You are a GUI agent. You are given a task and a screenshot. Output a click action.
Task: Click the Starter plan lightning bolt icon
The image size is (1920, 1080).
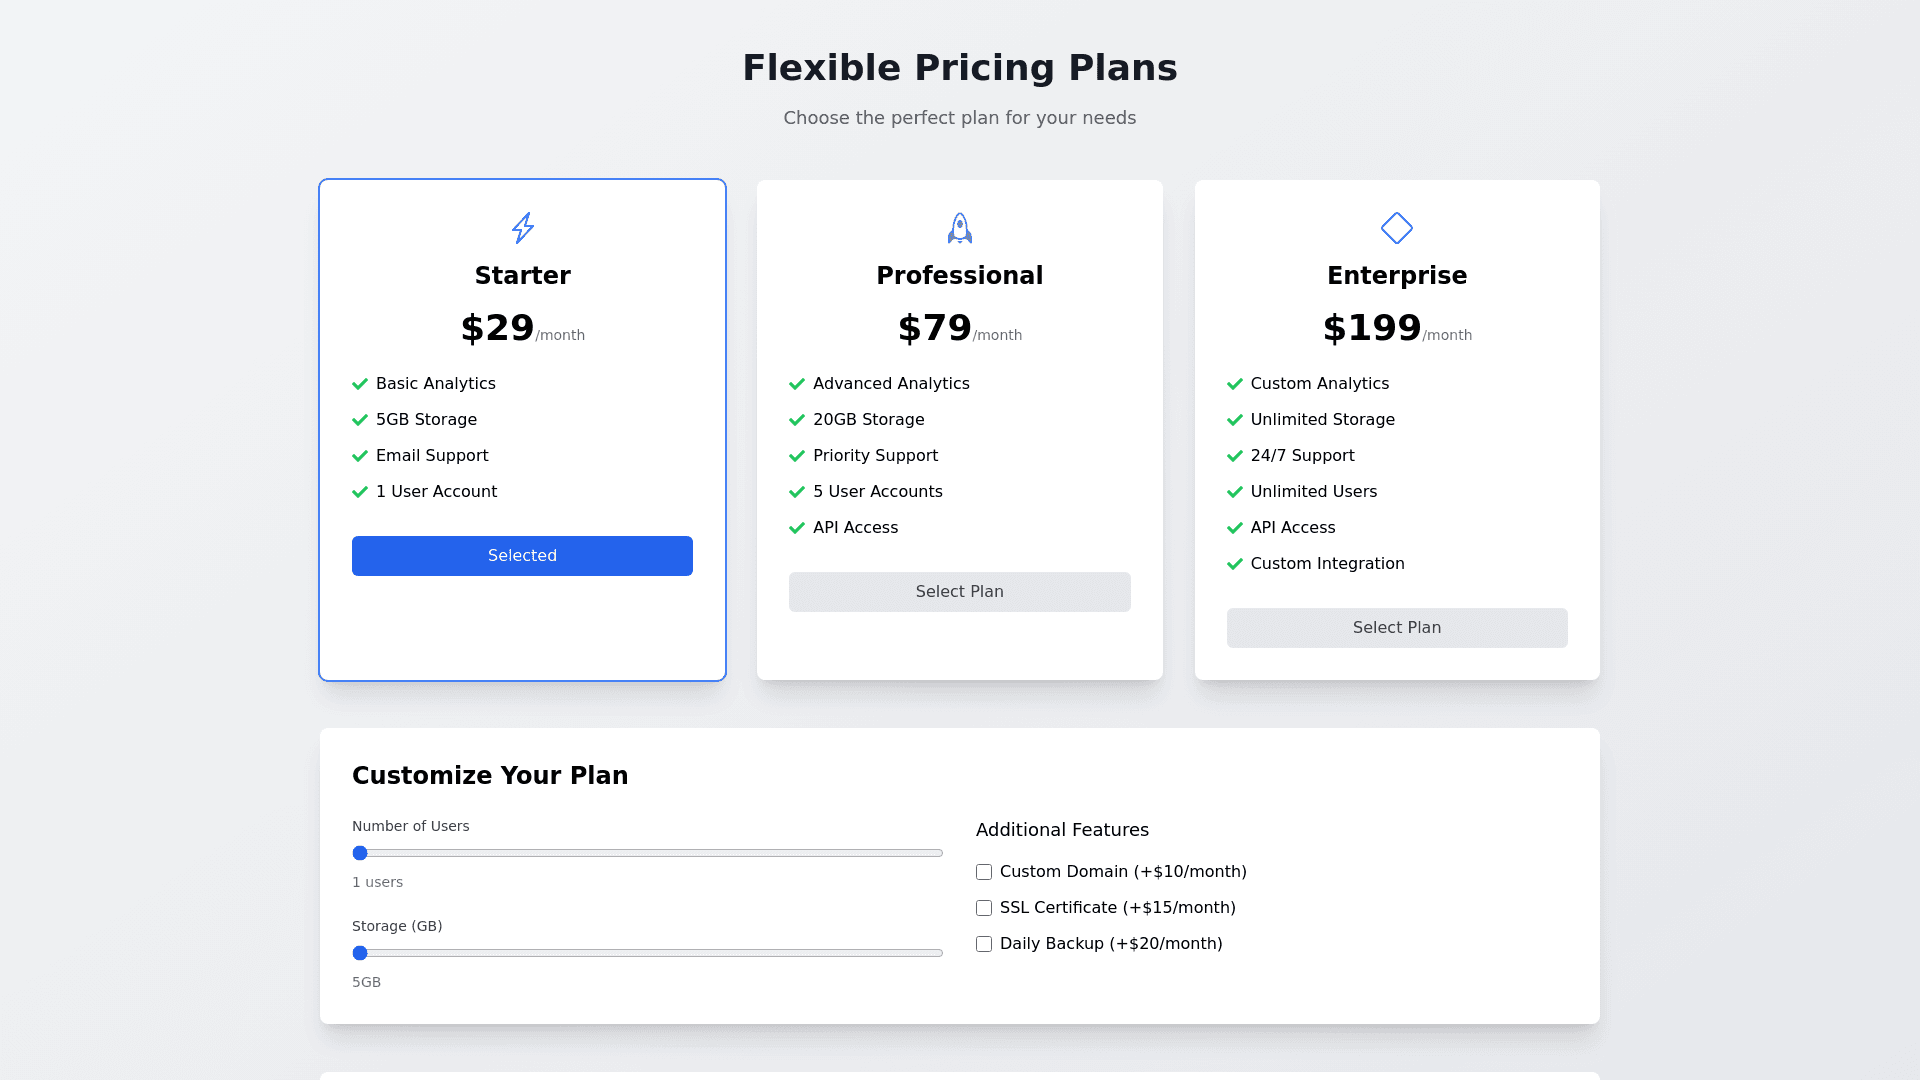click(522, 228)
